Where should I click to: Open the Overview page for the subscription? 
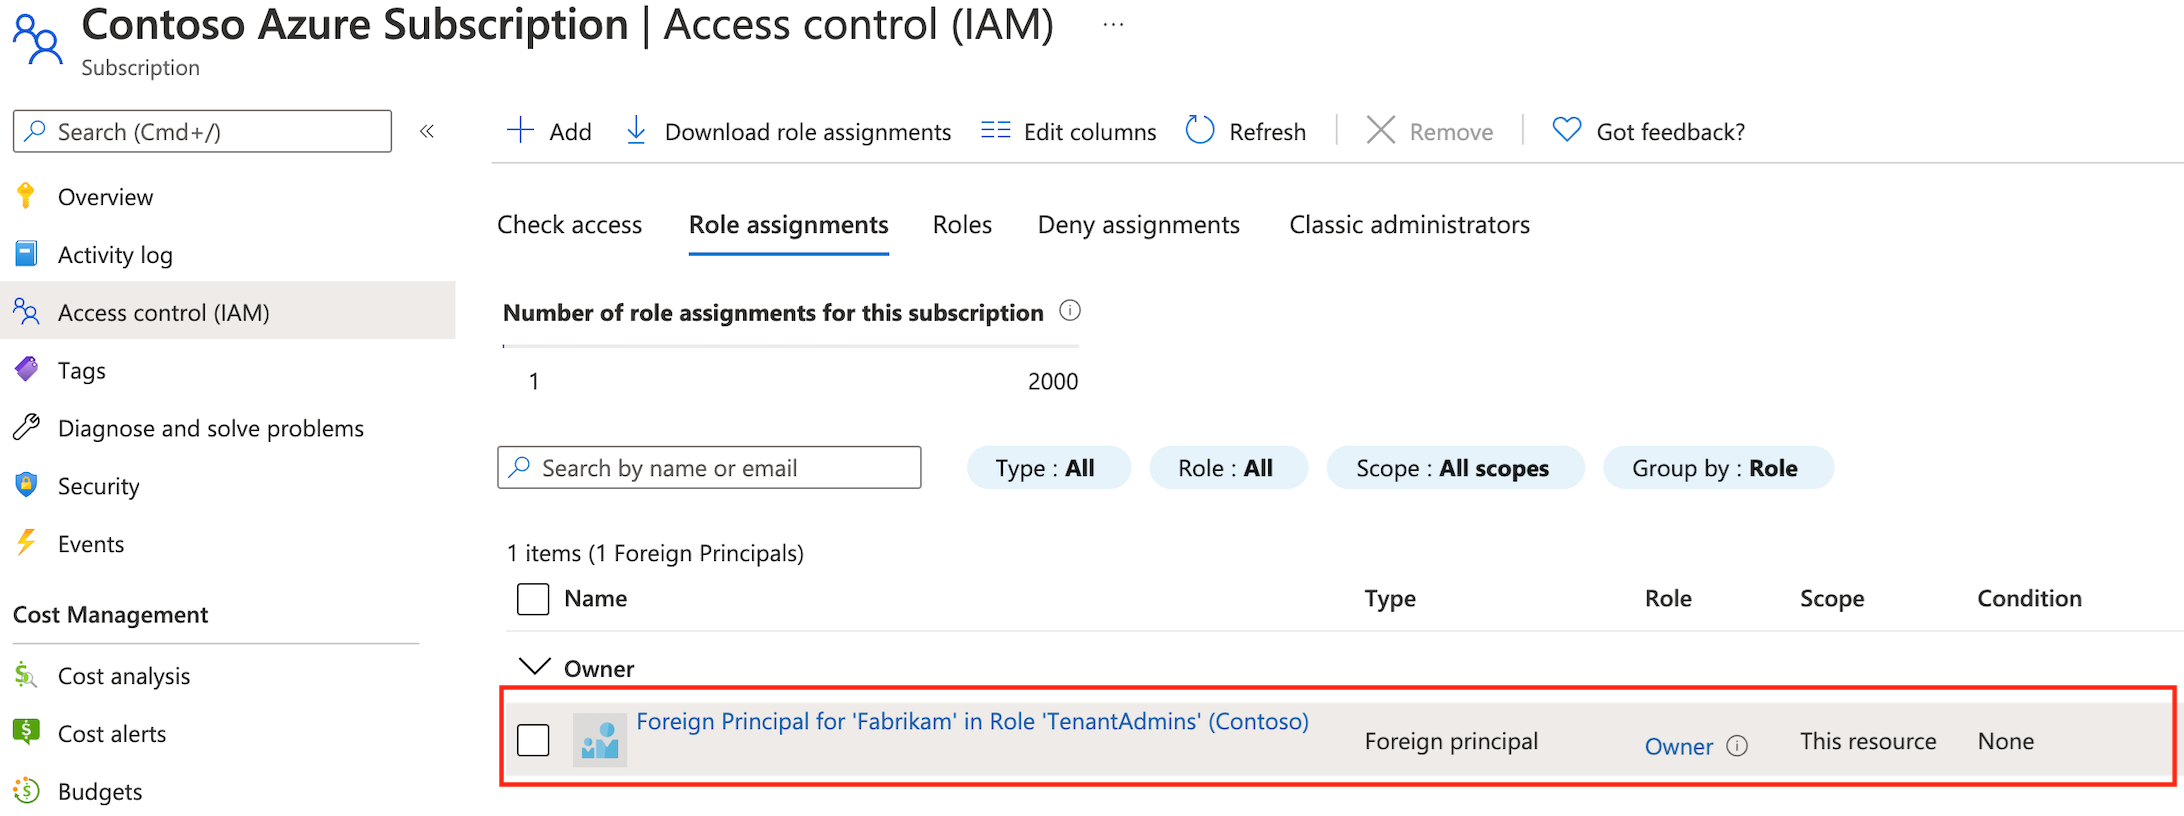(104, 196)
